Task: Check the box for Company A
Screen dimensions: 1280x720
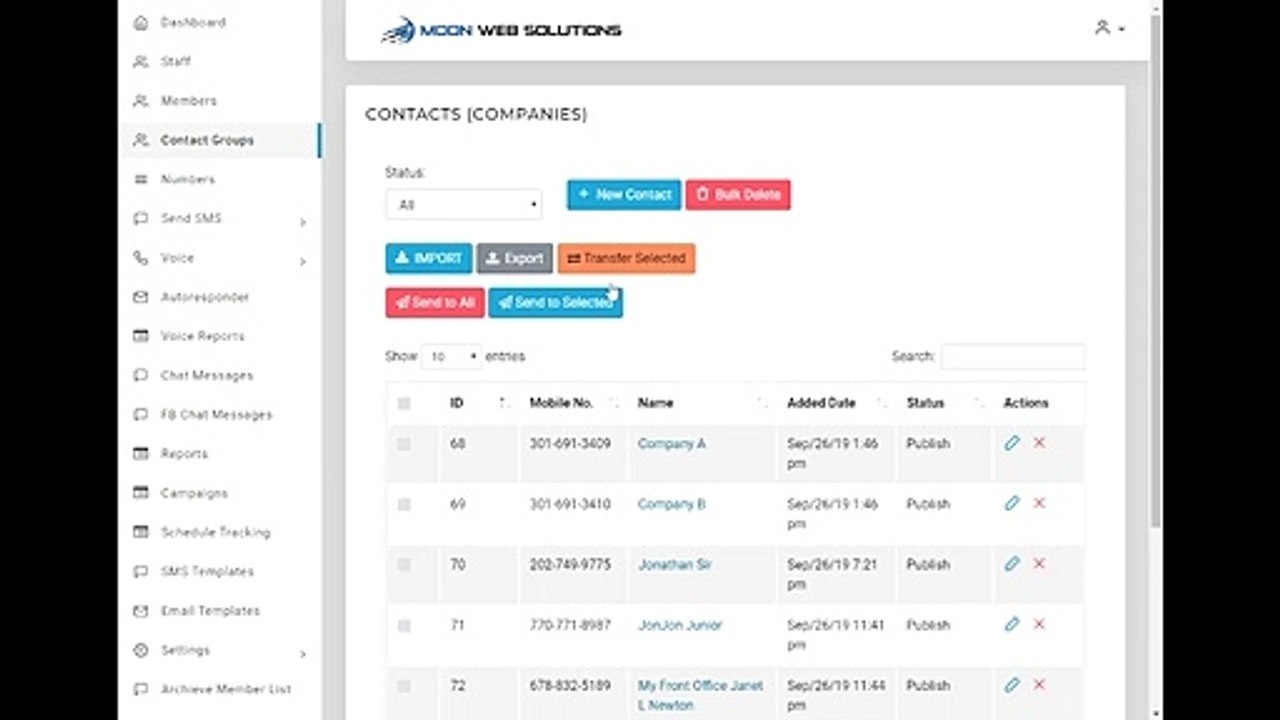Action: 404,444
